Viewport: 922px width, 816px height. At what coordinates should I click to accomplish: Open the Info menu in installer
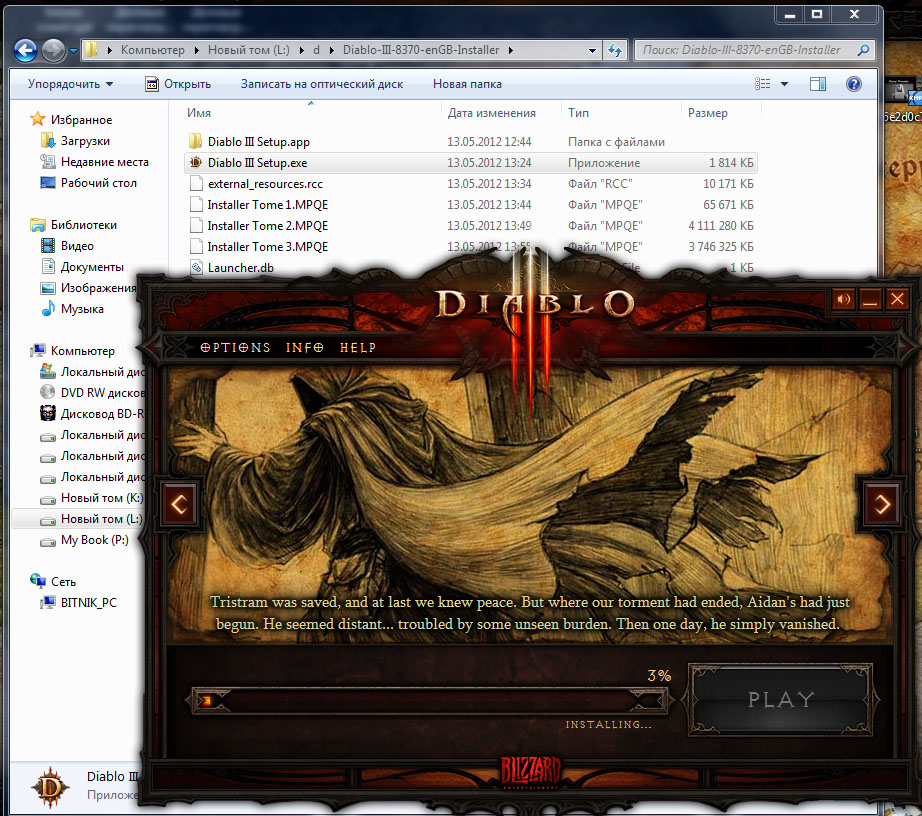click(x=304, y=347)
